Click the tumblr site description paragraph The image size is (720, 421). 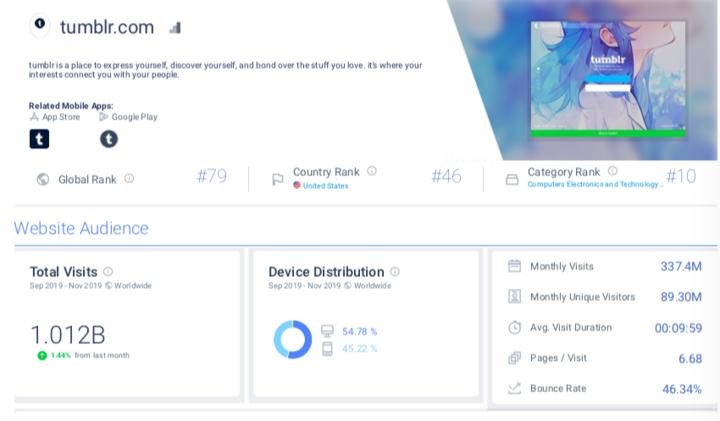[x=225, y=70]
